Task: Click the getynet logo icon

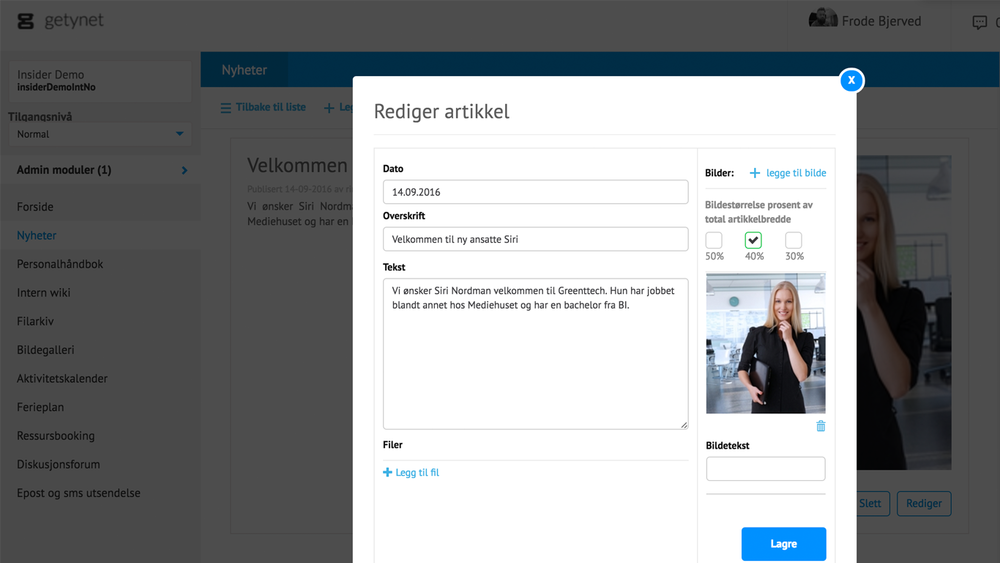Action: point(26,21)
